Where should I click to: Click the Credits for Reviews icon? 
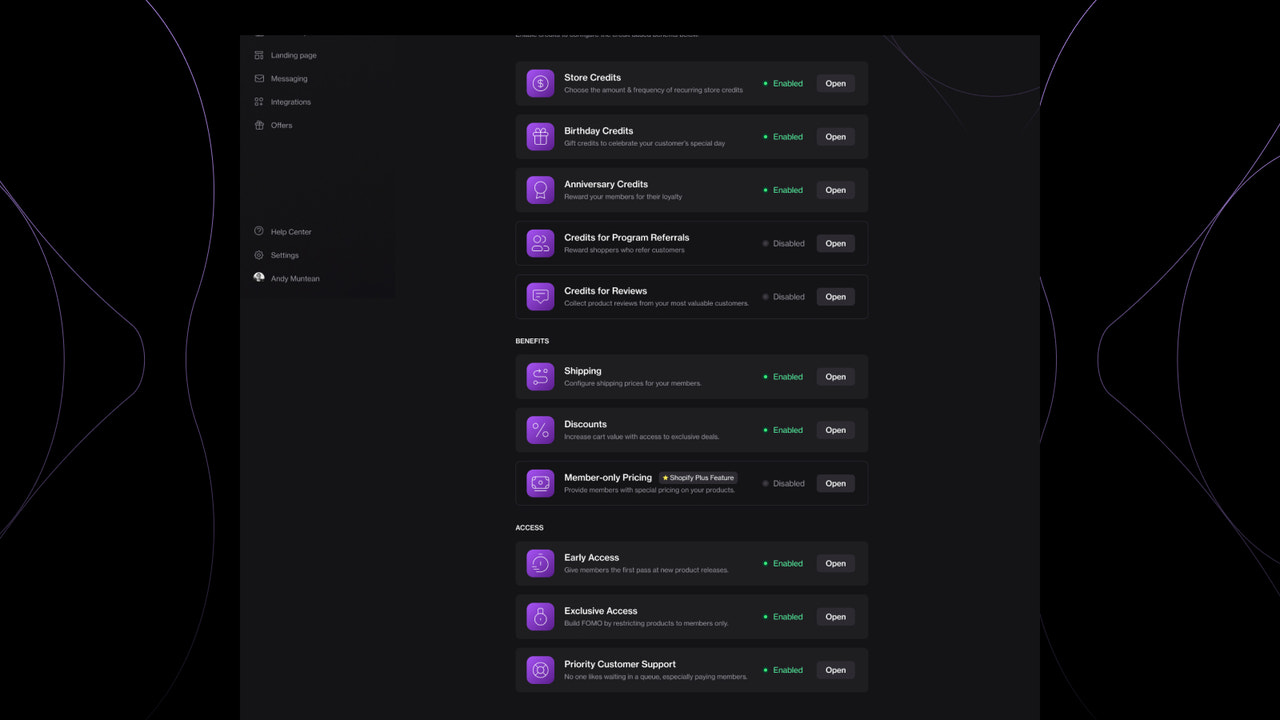(x=540, y=296)
